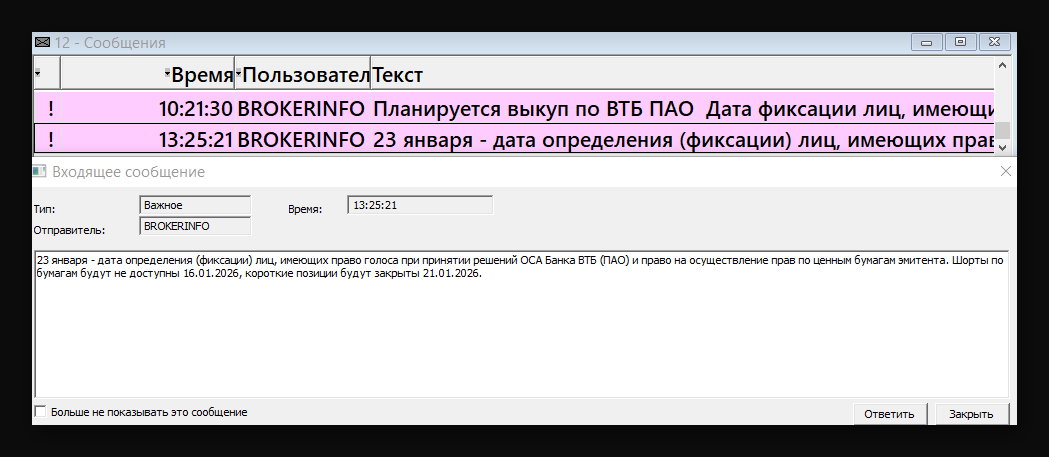Open the Пользователь column filter arrow
Image resolution: width=1049 pixels, height=457 pixels.
pos(238,73)
